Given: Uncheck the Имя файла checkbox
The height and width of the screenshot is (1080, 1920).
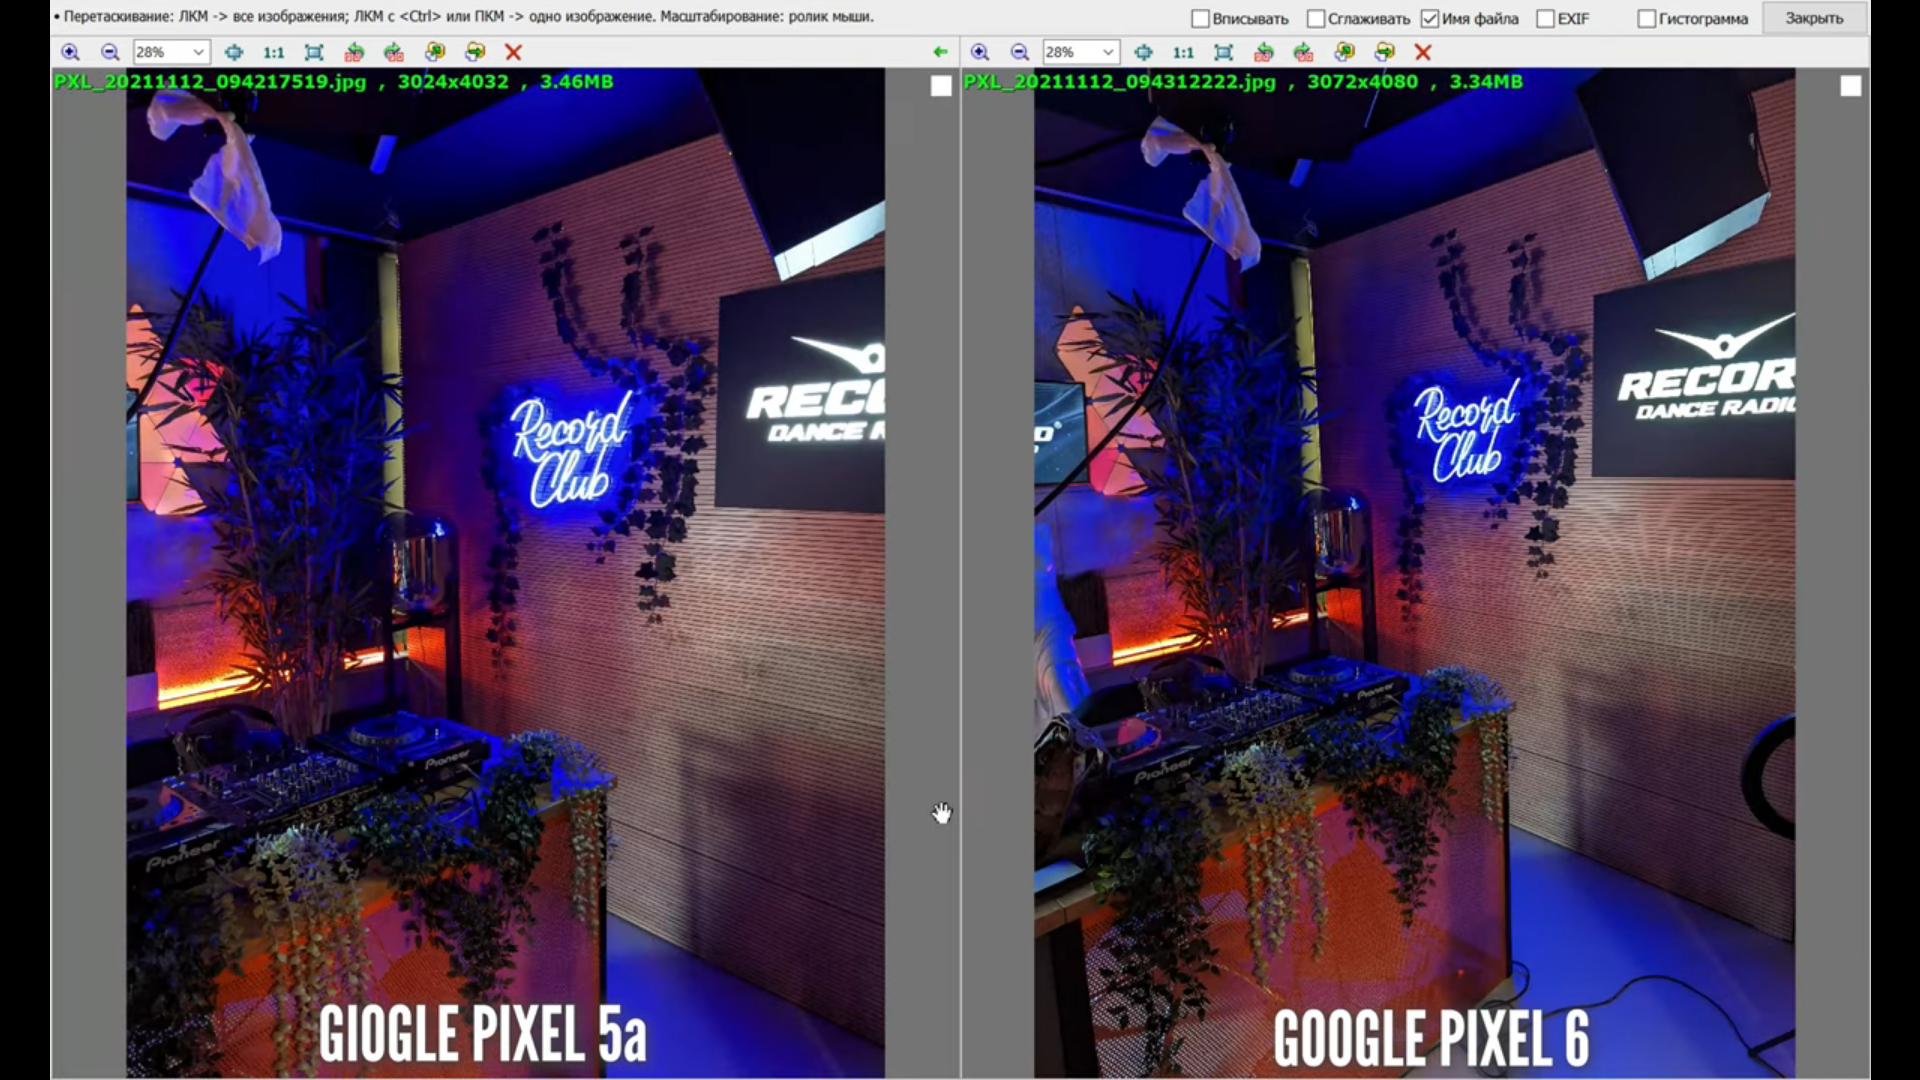Looking at the screenshot, I should tap(1430, 19).
